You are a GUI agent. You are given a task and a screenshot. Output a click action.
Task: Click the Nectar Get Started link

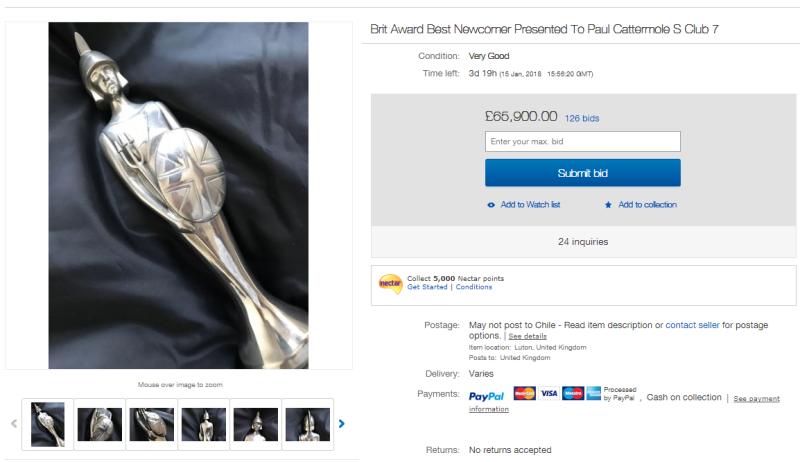(428, 288)
